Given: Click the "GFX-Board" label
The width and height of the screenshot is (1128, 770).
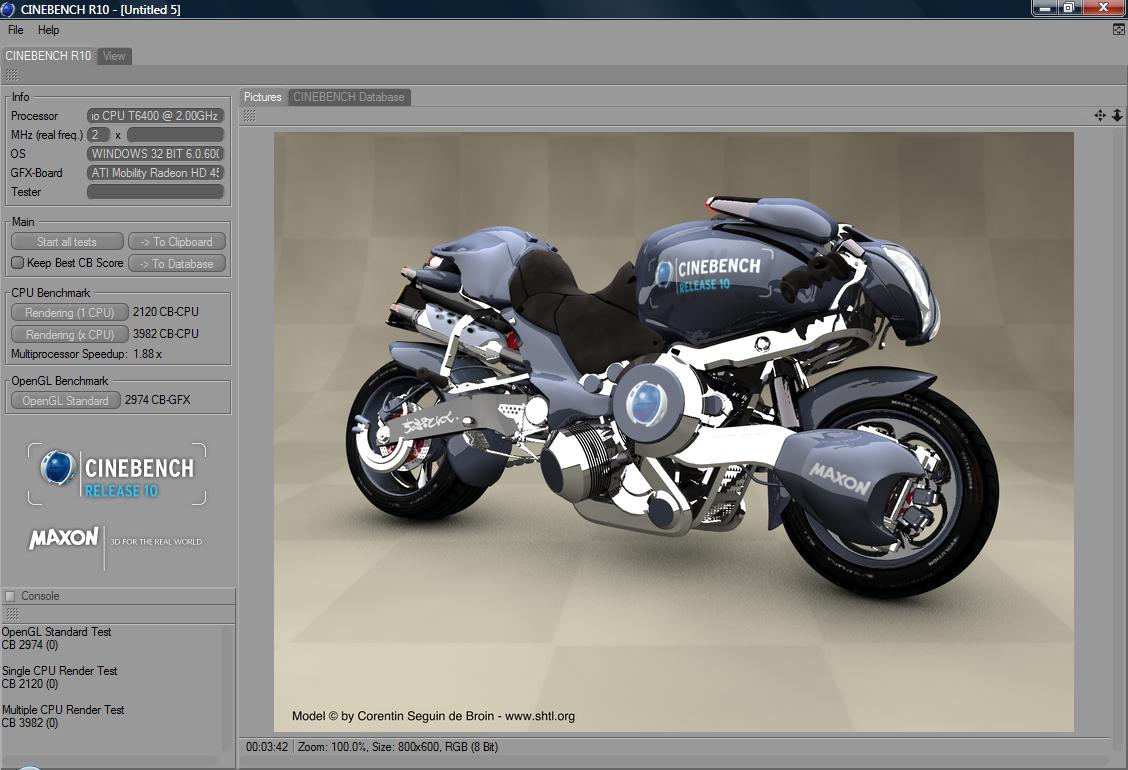Looking at the screenshot, I should pos(37,173).
